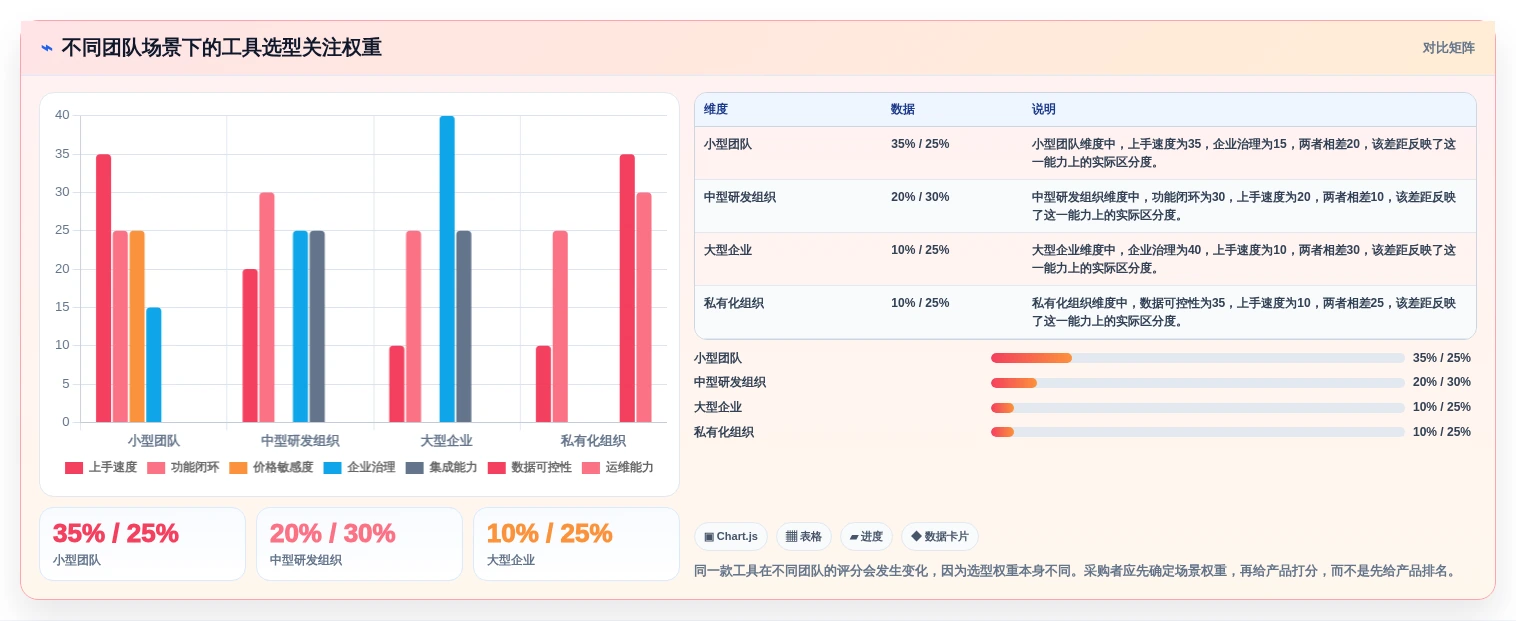Click the 数据 column header
Viewport: 1516px width, 621px height.
point(903,110)
